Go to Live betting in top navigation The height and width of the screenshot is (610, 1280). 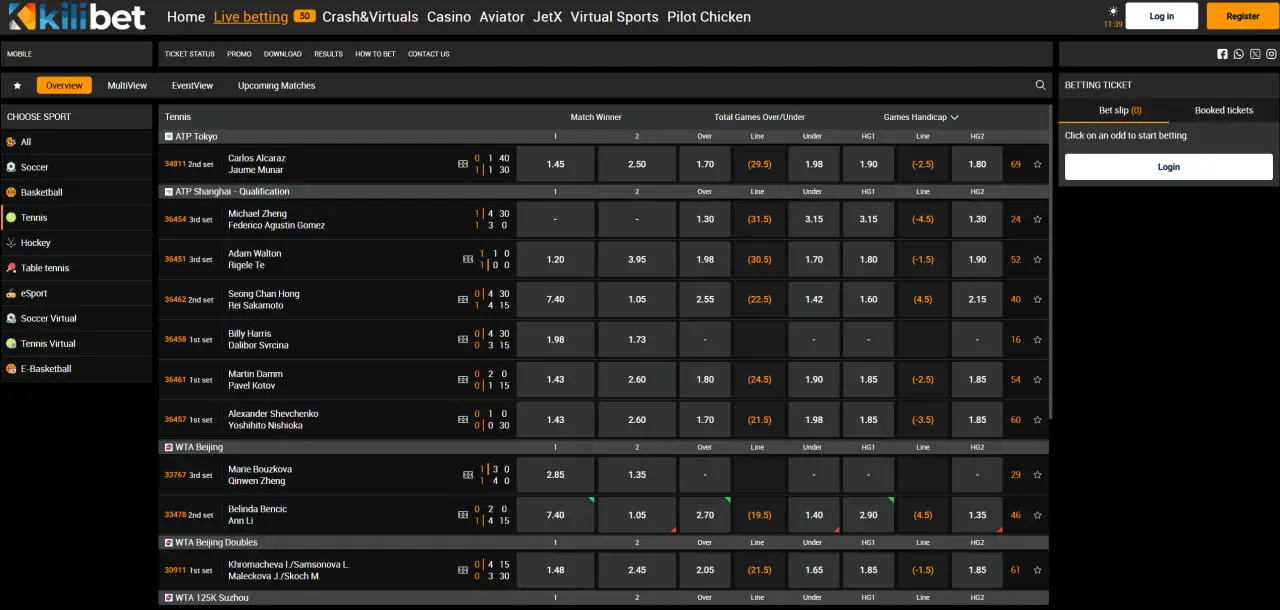pyautogui.click(x=251, y=17)
